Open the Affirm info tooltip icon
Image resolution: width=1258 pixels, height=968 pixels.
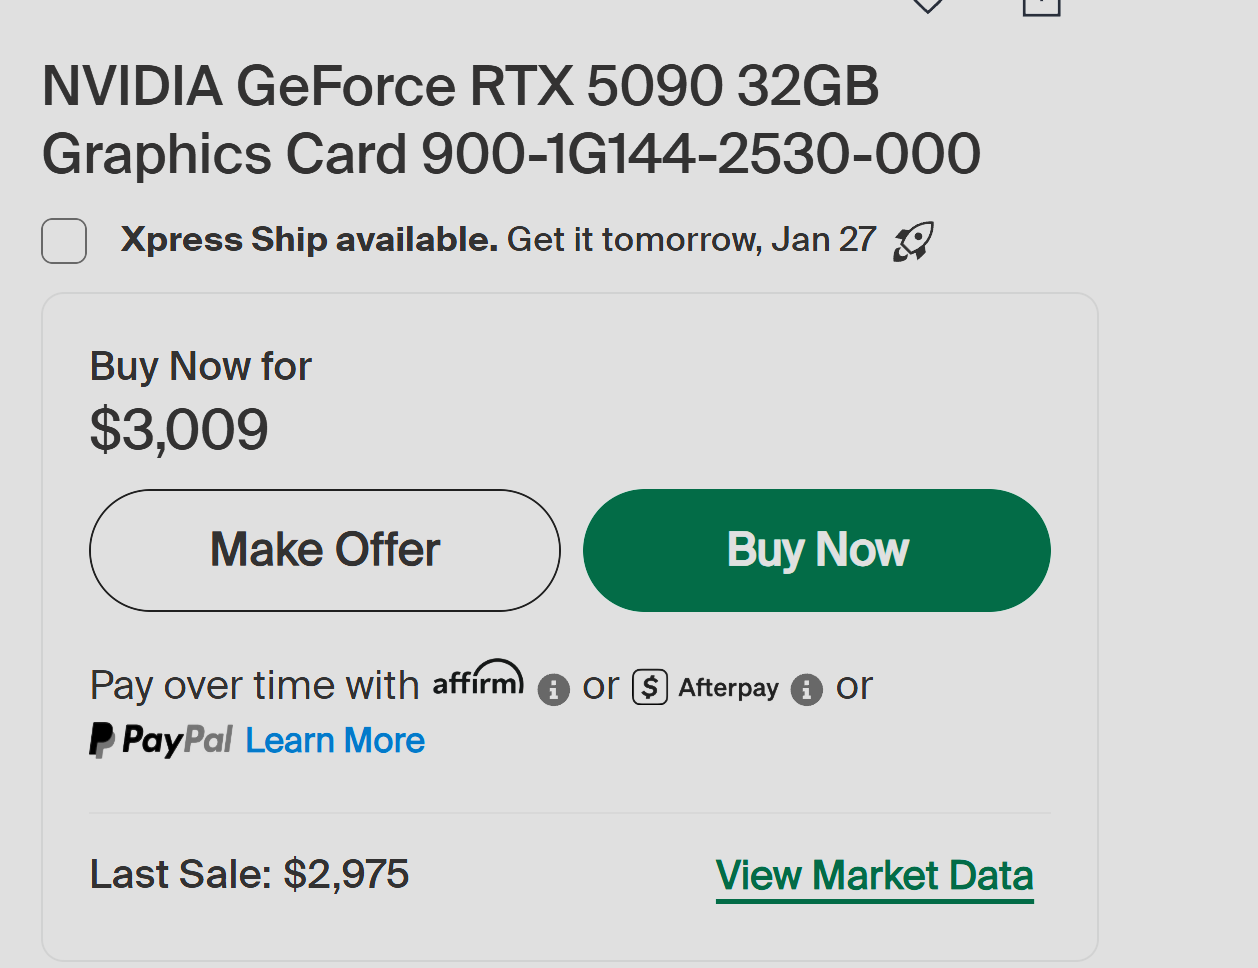[553, 689]
